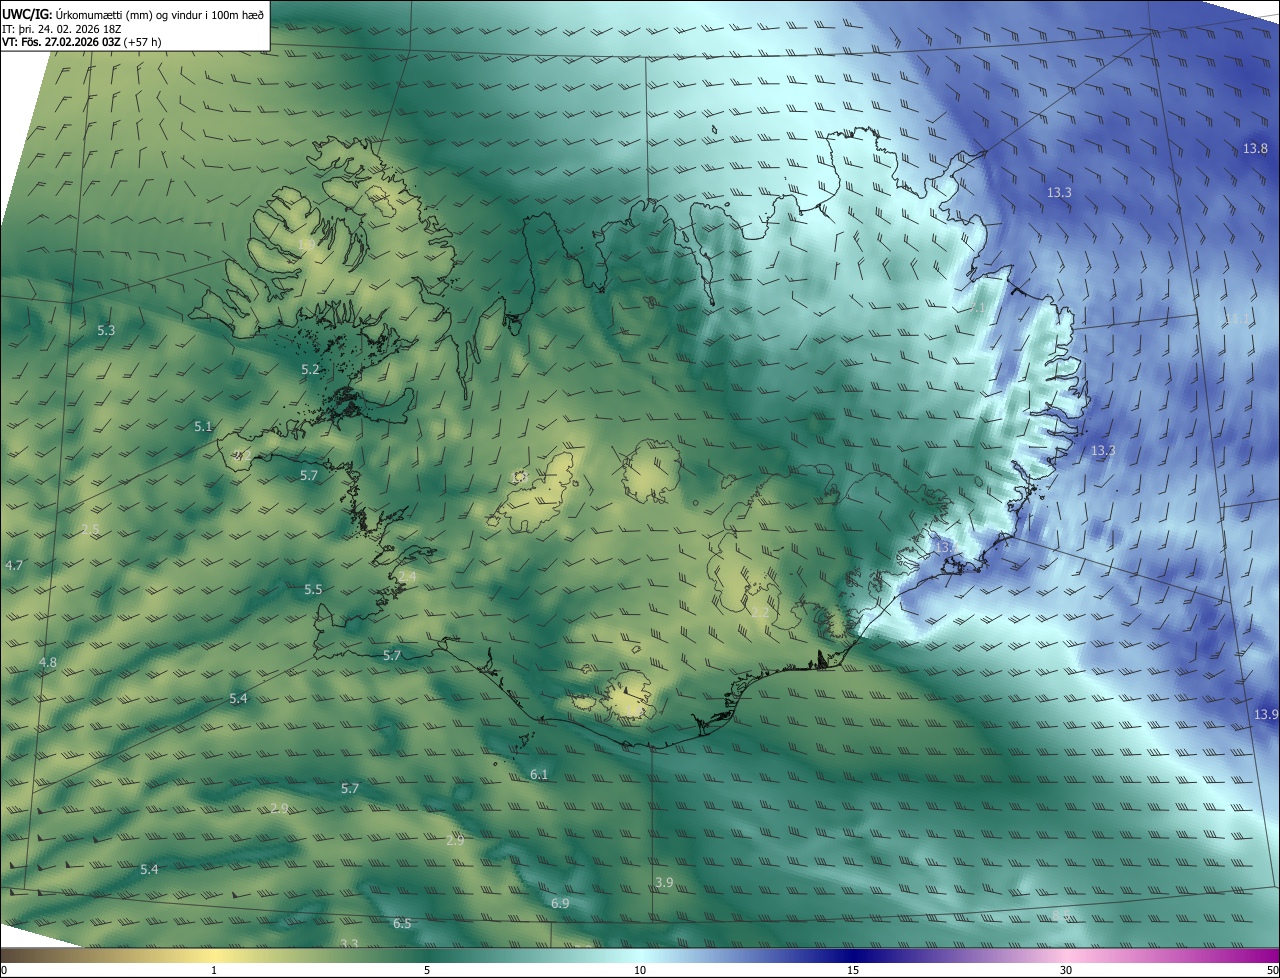Click the 6.5 value label on the map
Viewport: 1280px width, 978px height.
pos(402,924)
